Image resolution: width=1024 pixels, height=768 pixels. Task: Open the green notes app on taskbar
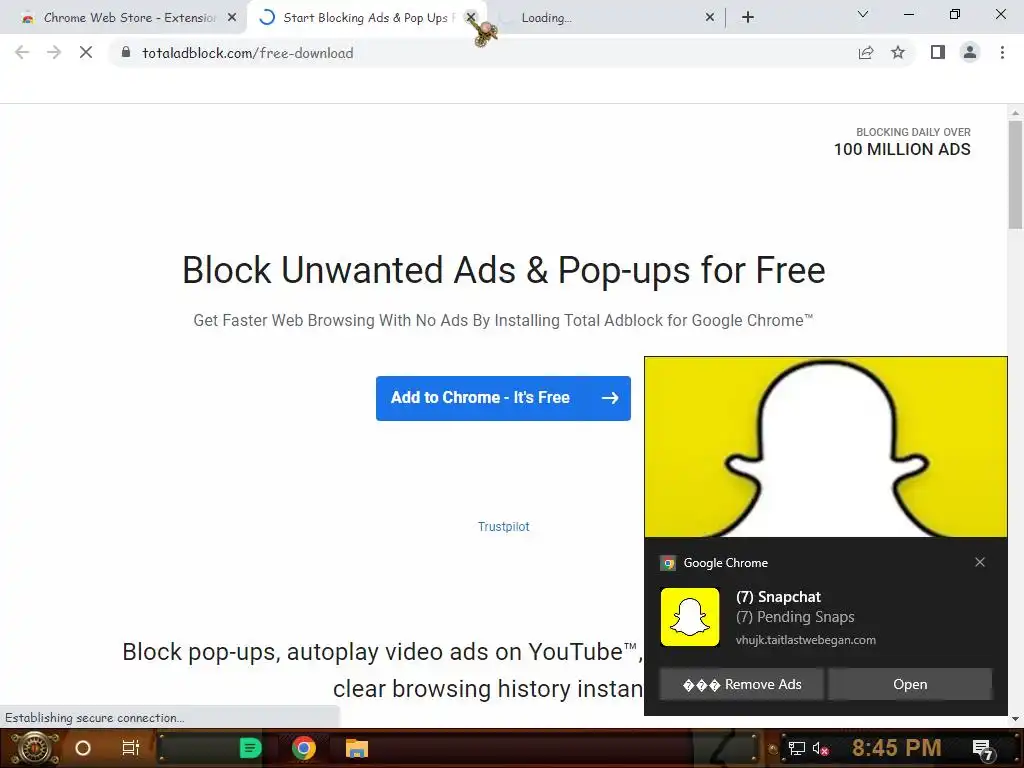pos(250,748)
